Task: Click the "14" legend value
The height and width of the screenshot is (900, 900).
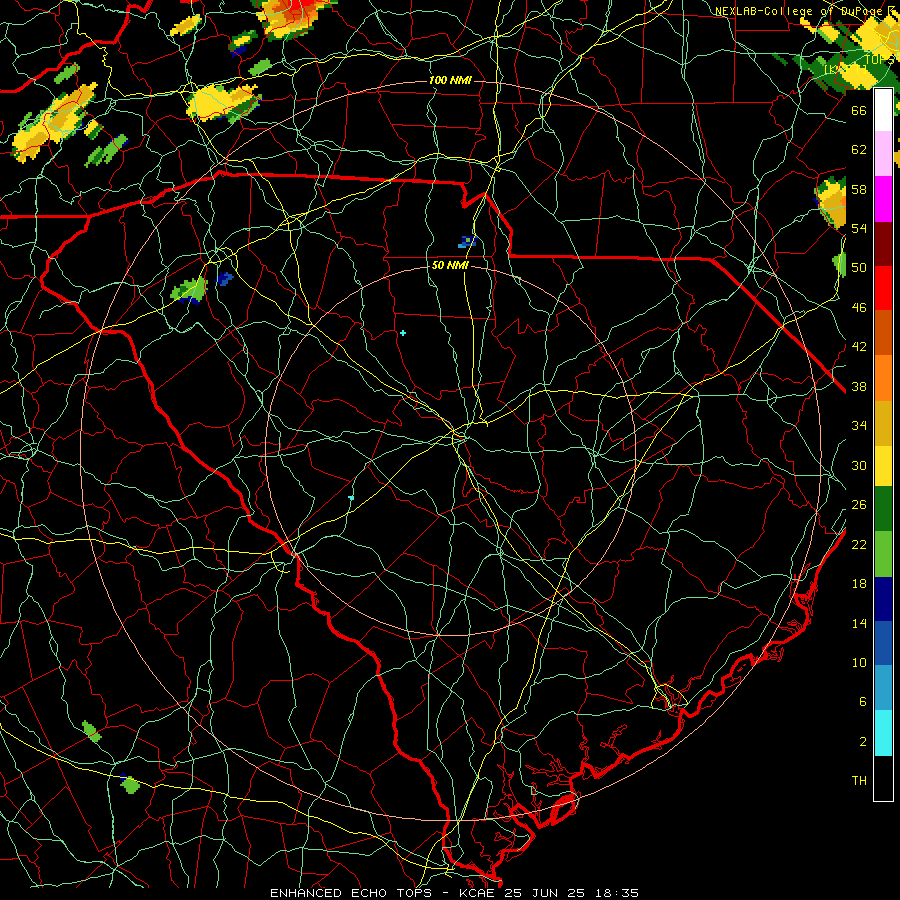Action: pyautogui.click(x=859, y=623)
